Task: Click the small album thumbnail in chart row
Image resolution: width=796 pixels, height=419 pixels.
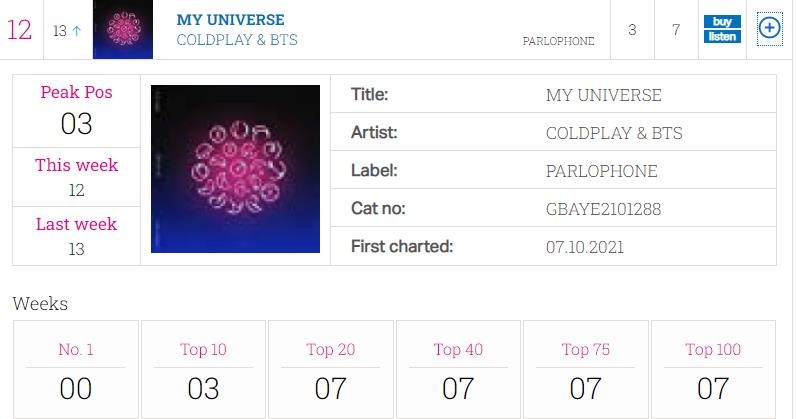Action: [x=123, y=30]
